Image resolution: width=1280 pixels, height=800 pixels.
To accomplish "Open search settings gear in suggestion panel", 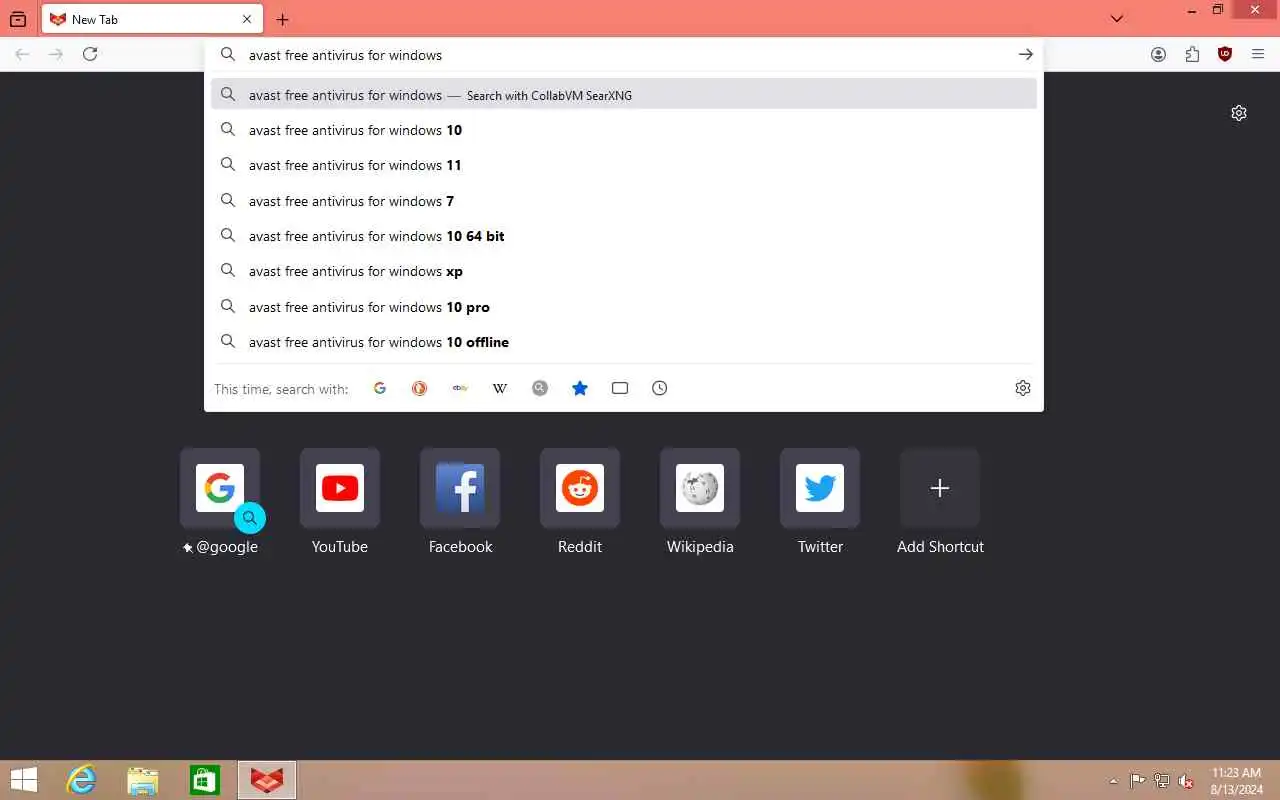I will [x=1023, y=388].
